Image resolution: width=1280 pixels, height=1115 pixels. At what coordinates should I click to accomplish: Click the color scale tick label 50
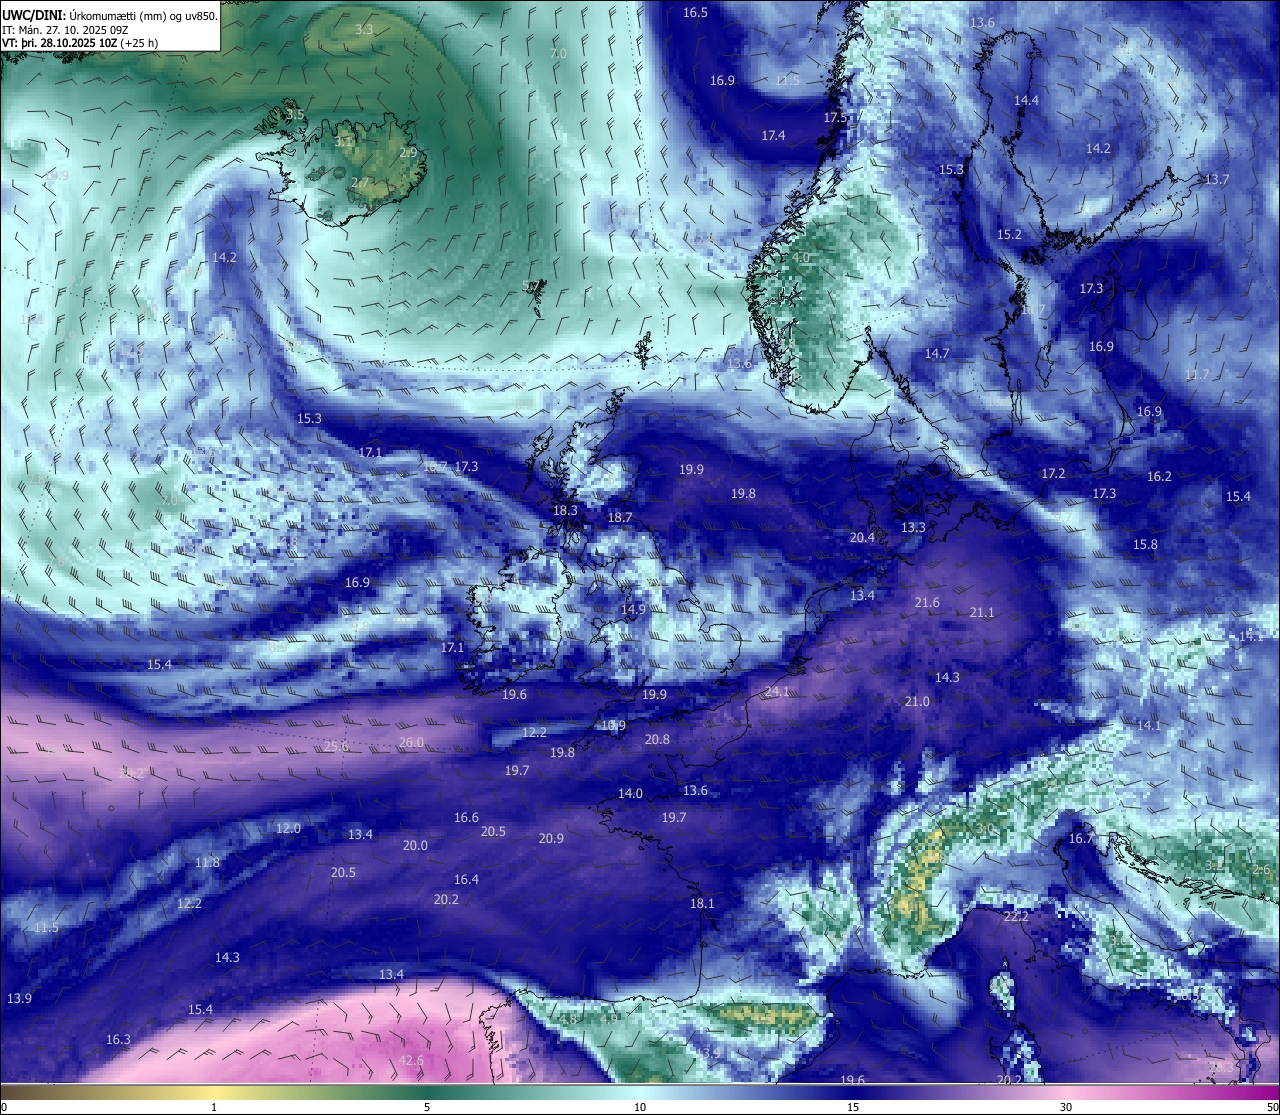(x=1272, y=1107)
